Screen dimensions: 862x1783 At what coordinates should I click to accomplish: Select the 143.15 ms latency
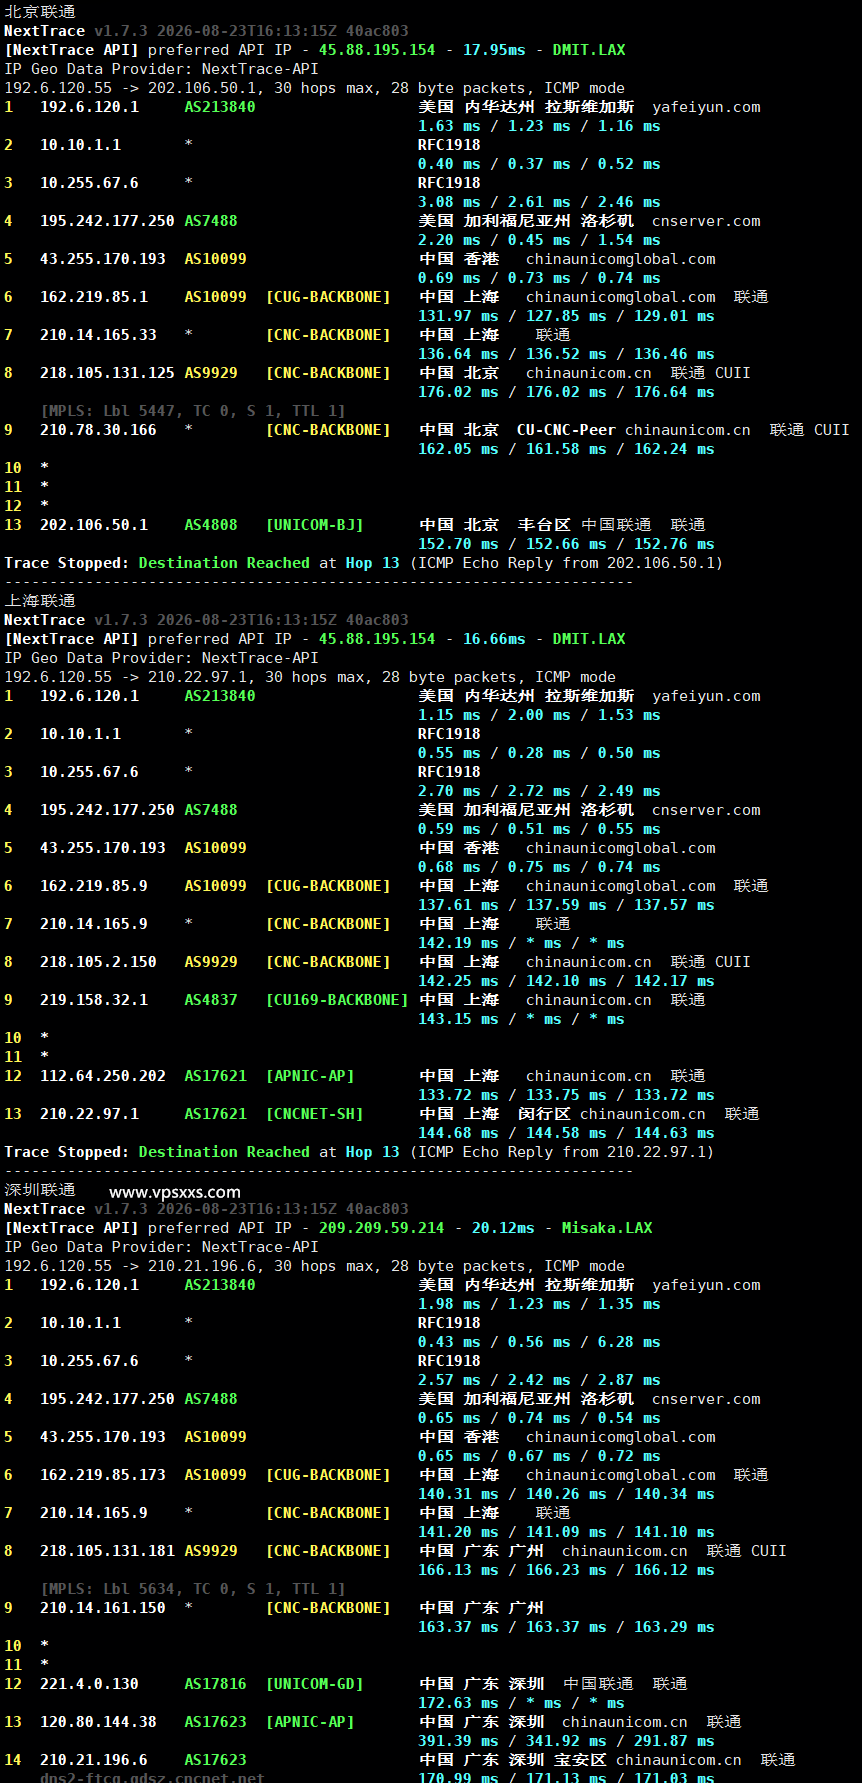(x=458, y=1019)
